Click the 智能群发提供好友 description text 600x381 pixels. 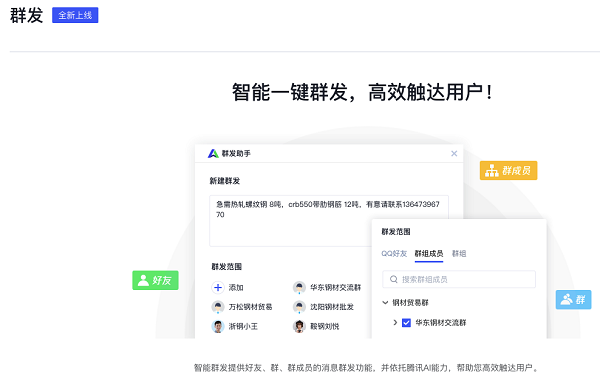[x=366, y=368]
